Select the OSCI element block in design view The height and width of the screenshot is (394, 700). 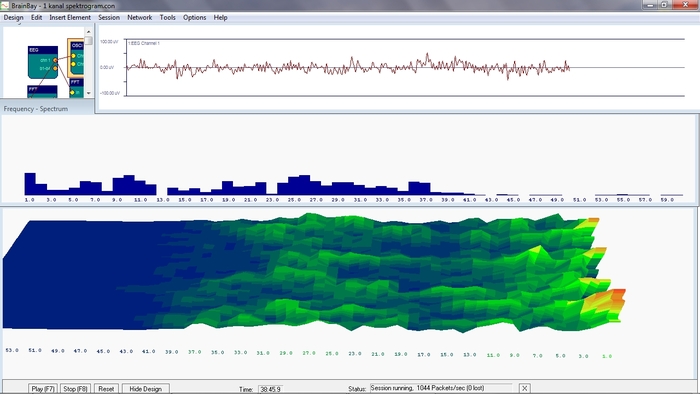point(76,57)
